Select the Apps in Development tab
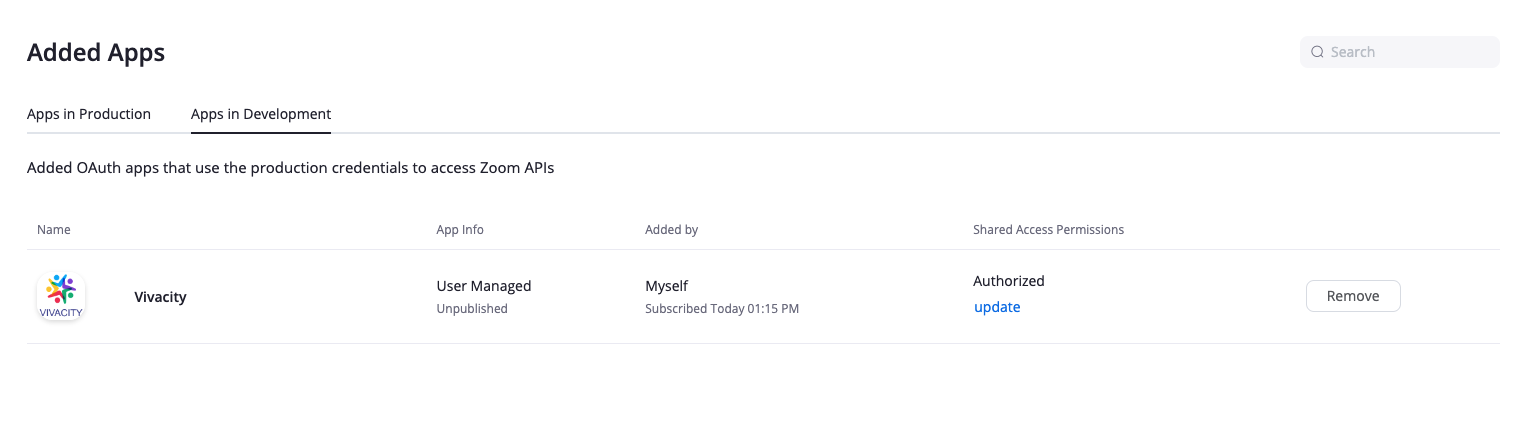 tap(261, 114)
